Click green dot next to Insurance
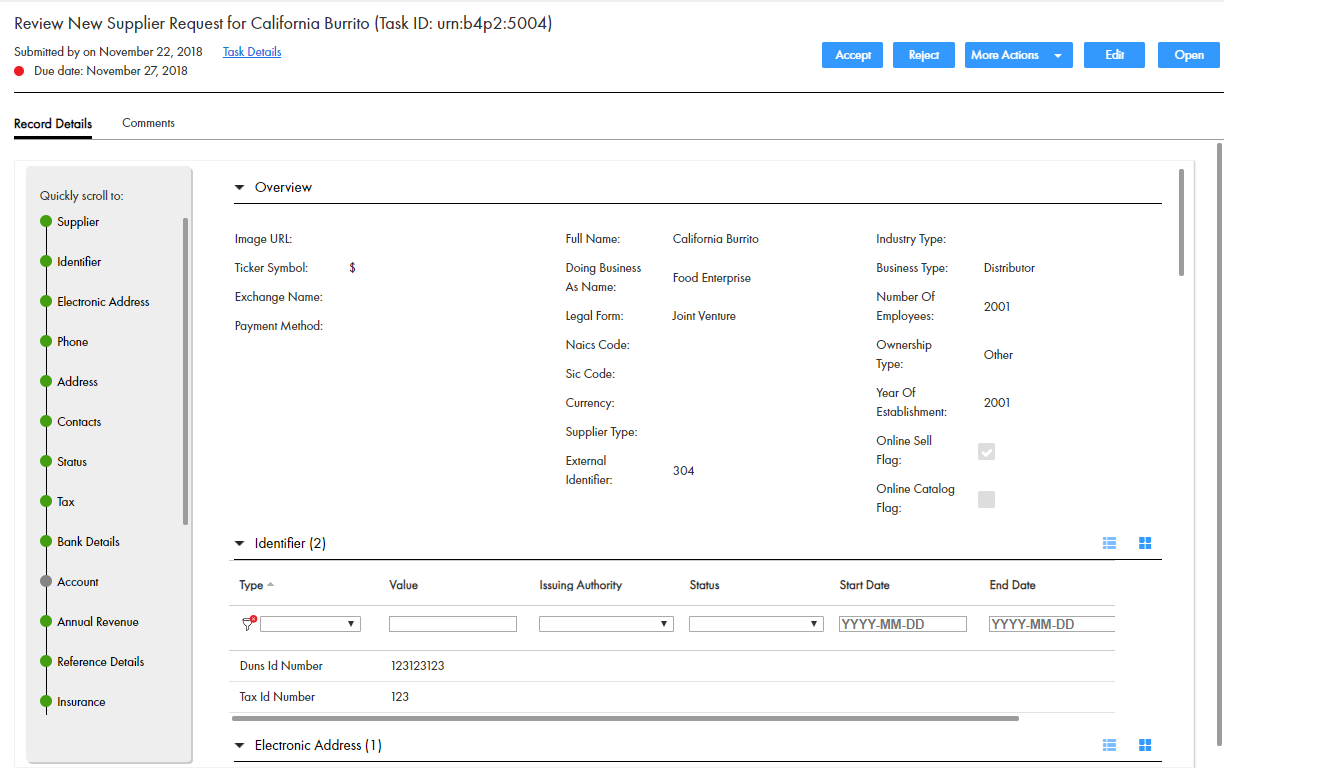This screenshot has height=780, width=1319. pyautogui.click(x=46, y=702)
